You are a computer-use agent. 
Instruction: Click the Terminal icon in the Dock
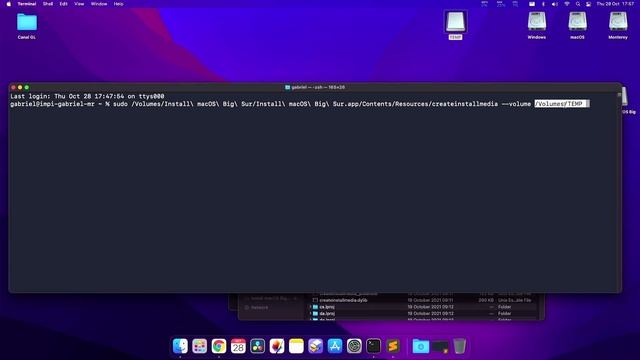coord(373,346)
